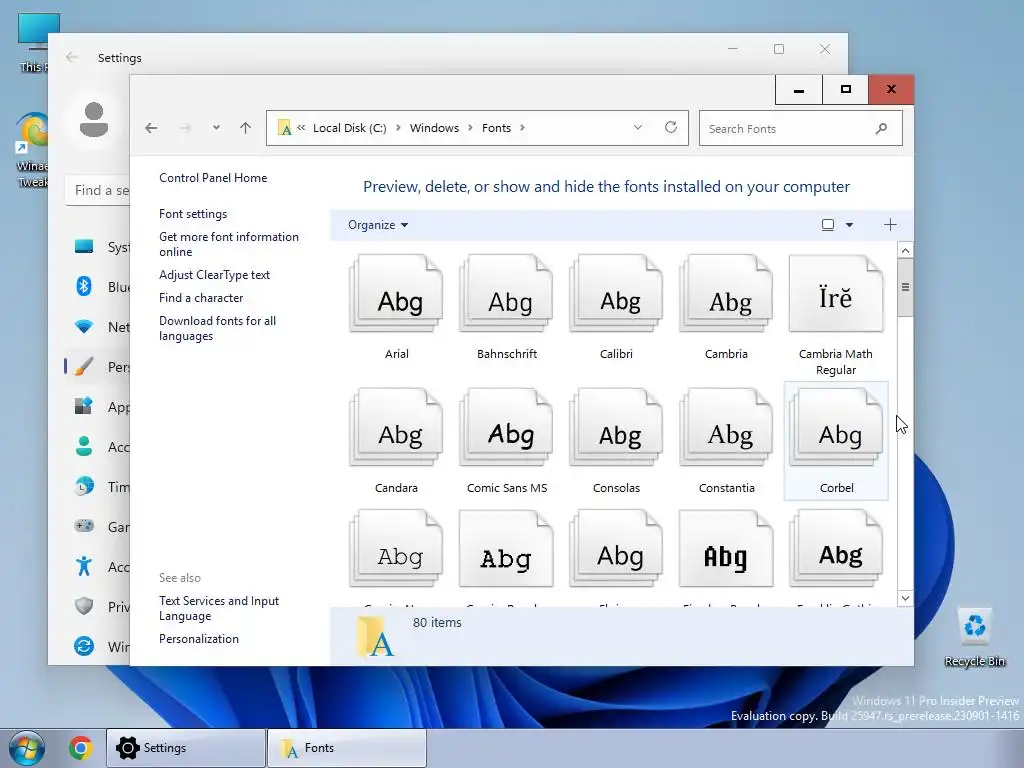Switch to Settings taskbar button
This screenshot has height=768, width=1024.
click(x=185, y=748)
